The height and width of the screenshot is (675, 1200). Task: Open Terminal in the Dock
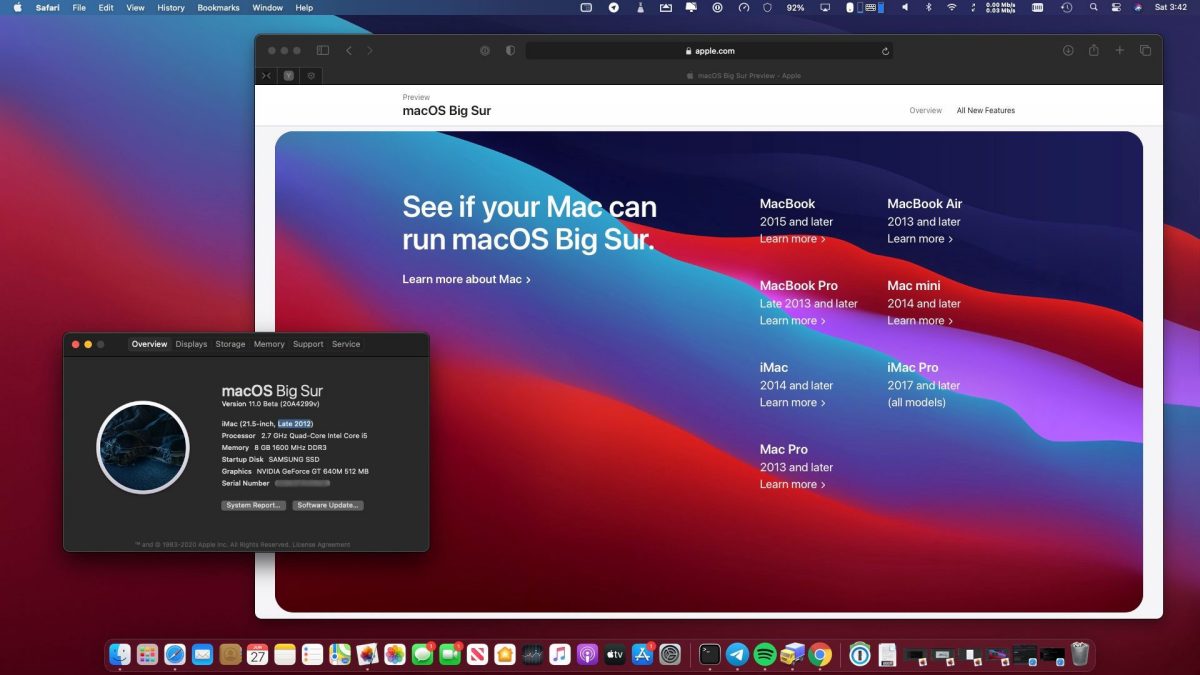coord(710,654)
